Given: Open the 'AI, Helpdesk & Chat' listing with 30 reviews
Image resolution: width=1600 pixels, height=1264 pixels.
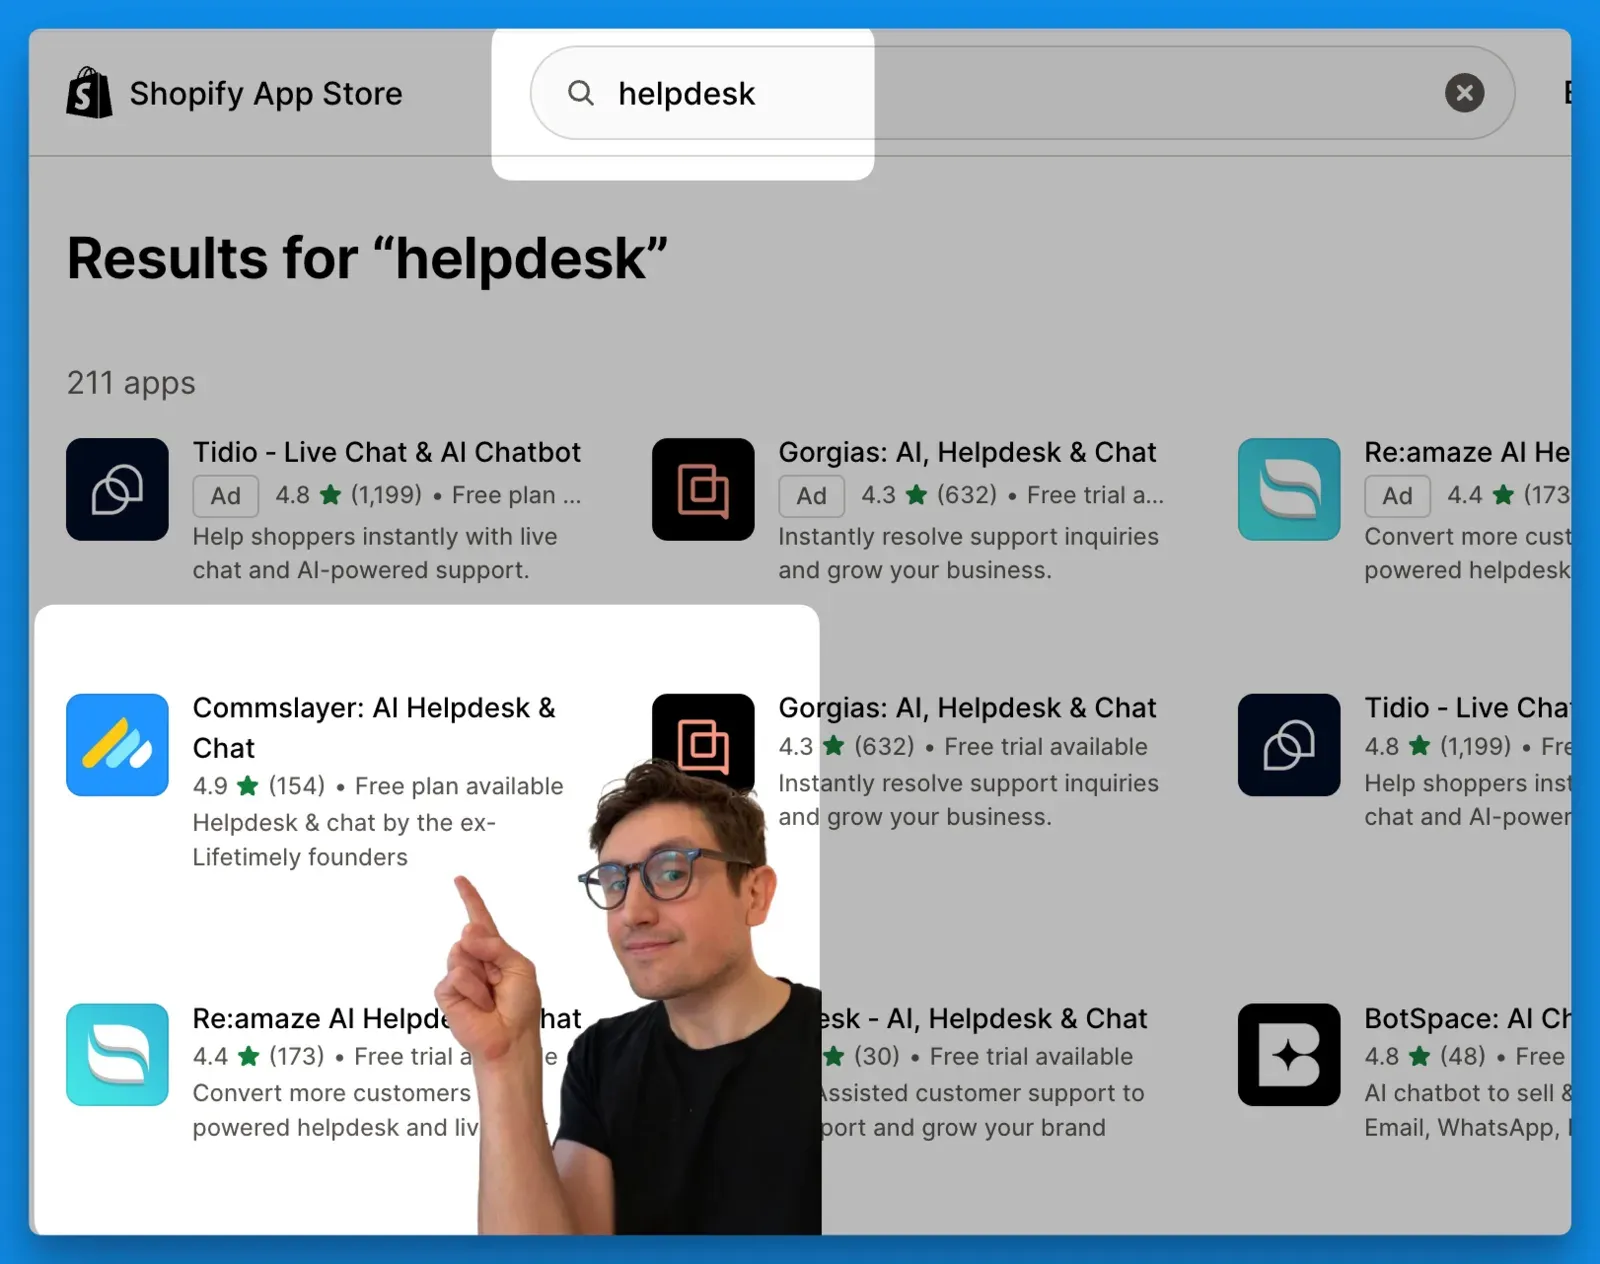Looking at the screenshot, I should [983, 1018].
